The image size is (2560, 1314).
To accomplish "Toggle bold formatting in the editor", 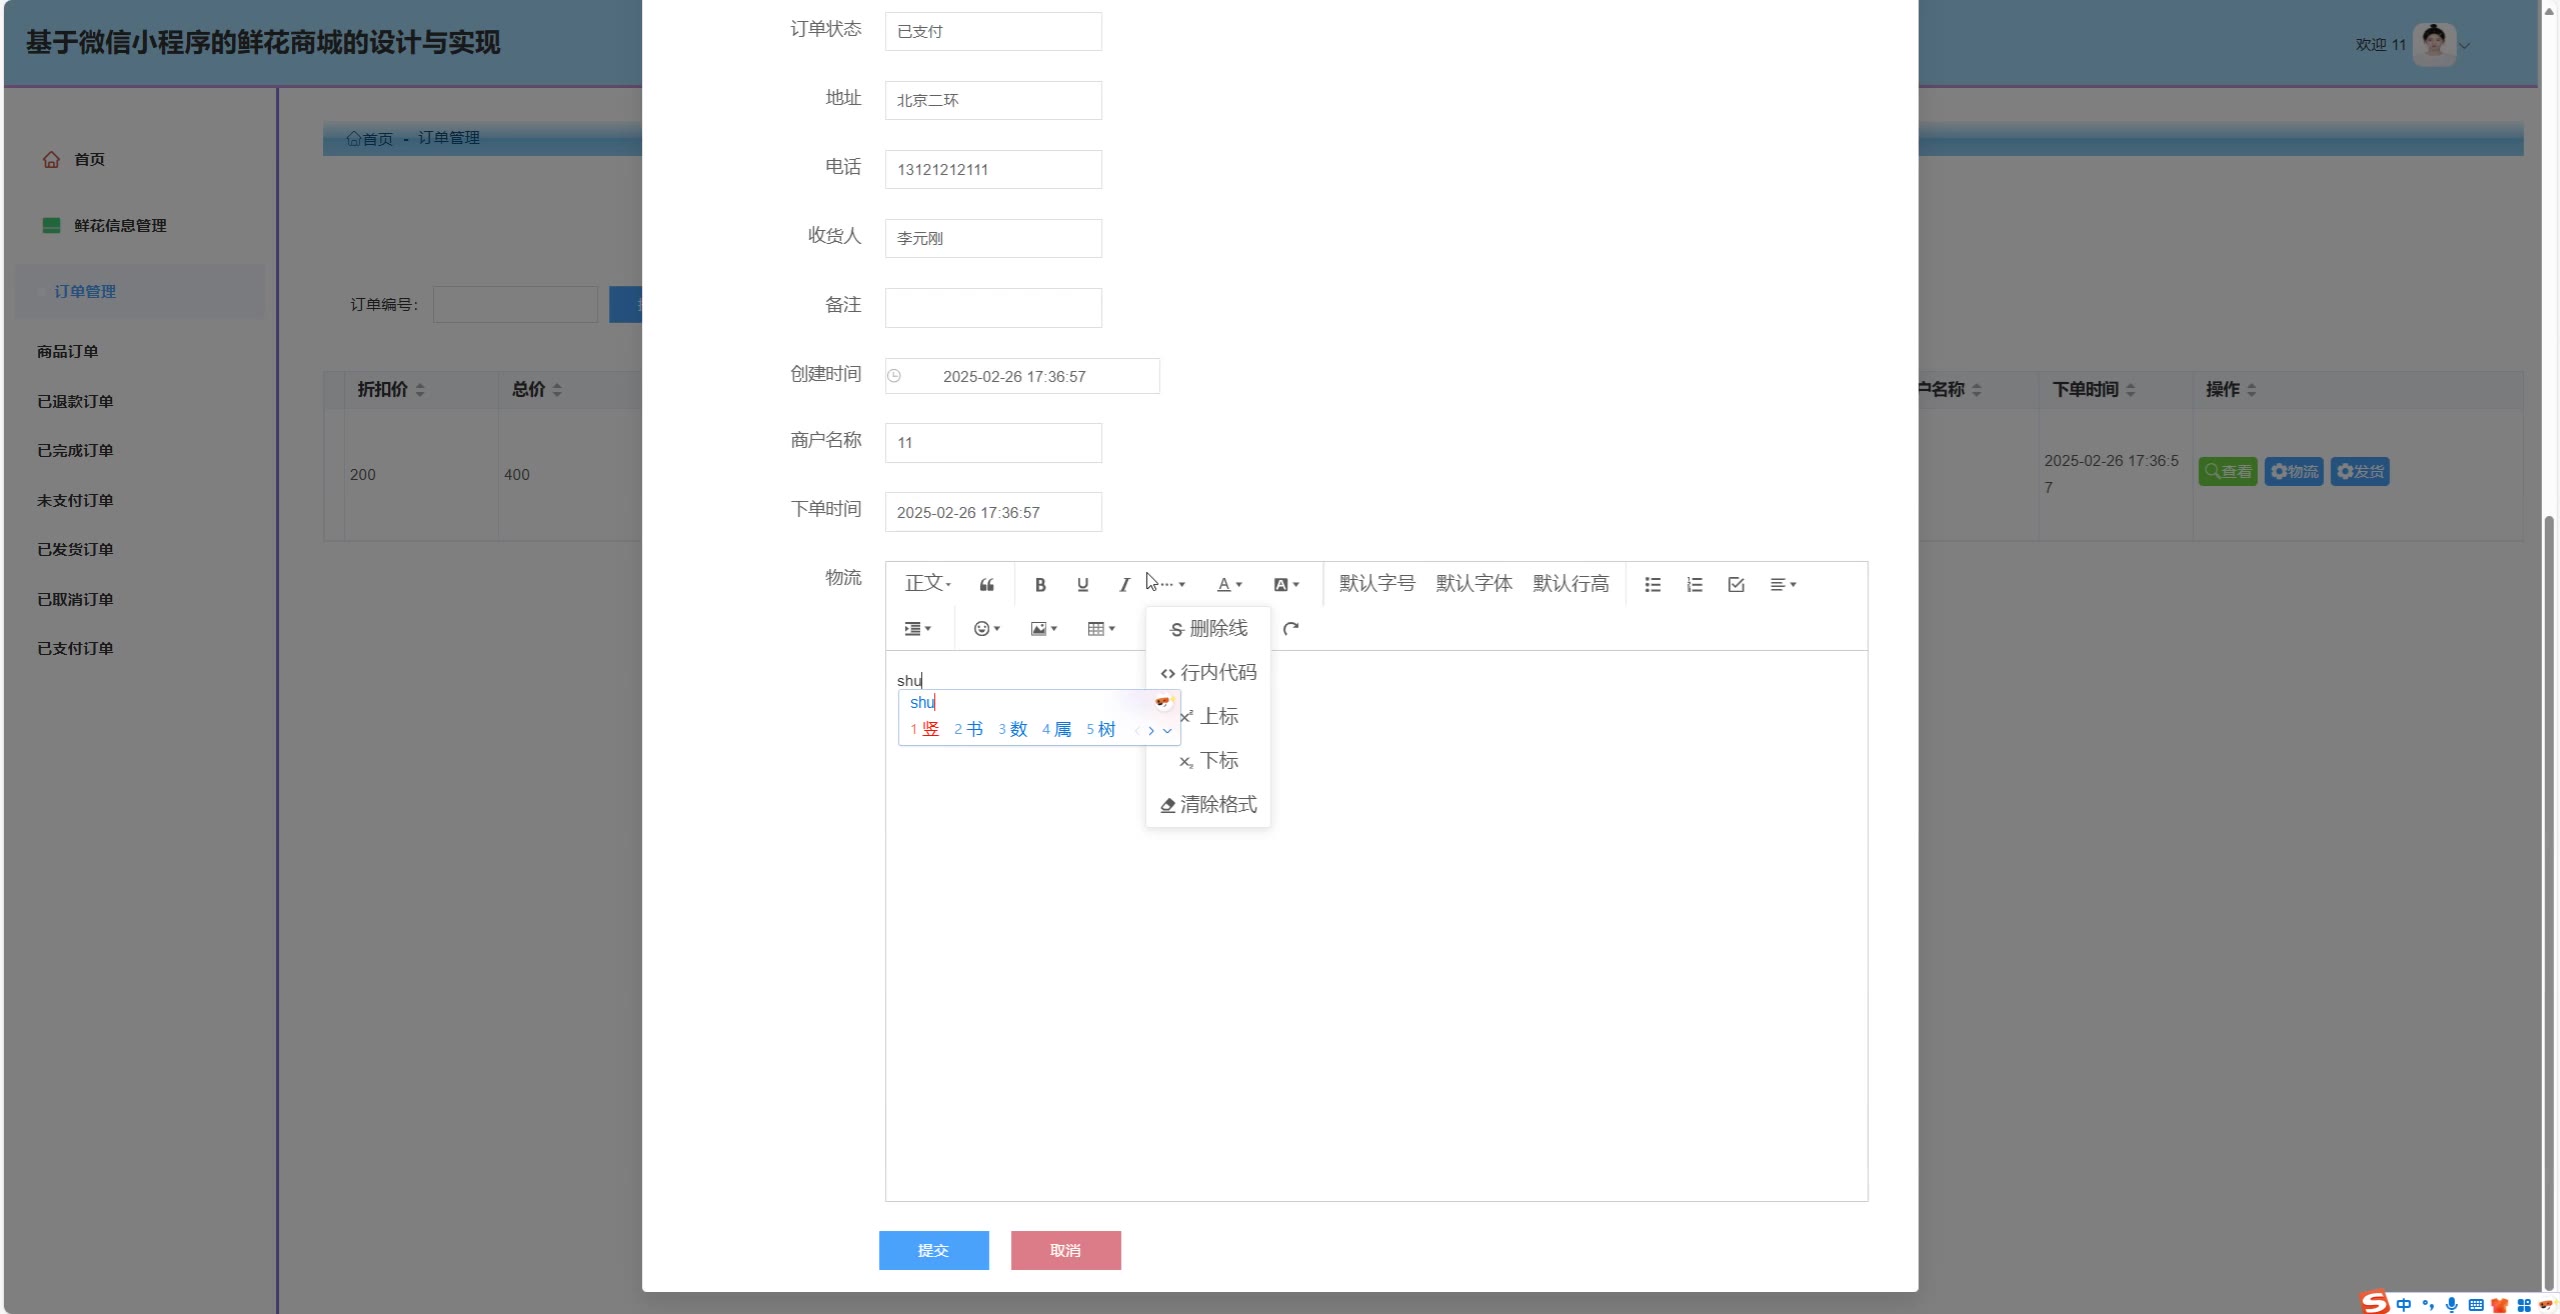I will click(x=1040, y=585).
